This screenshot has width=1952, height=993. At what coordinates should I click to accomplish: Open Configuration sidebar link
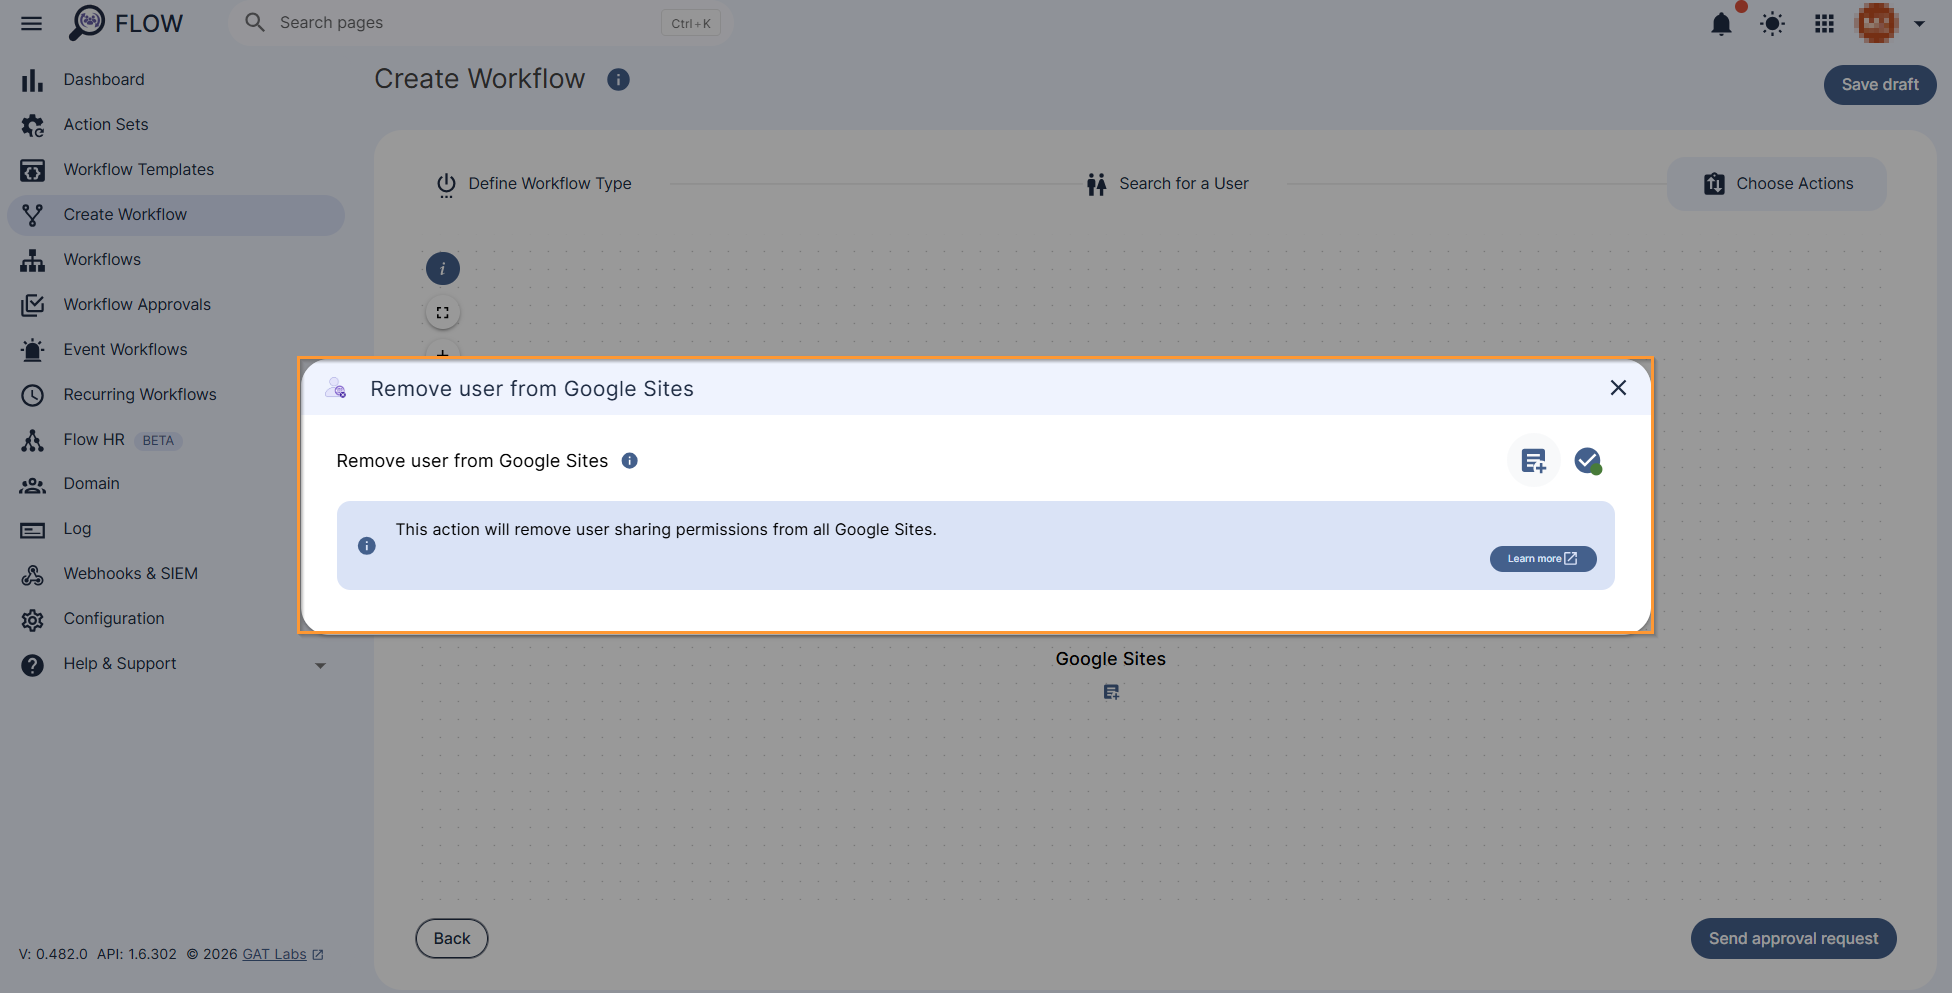coord(114,618)
